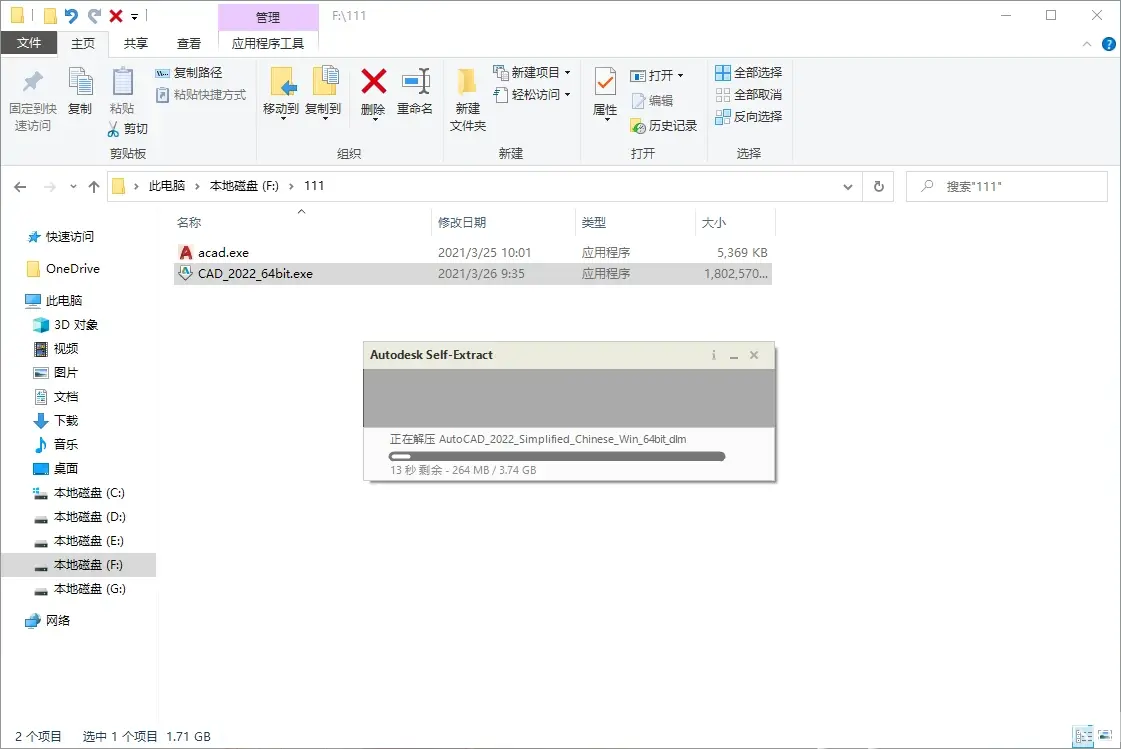The width and height of the screenshot is (1121, 749).
Task: Click Copy path in the ribbon
Action: 189,73
